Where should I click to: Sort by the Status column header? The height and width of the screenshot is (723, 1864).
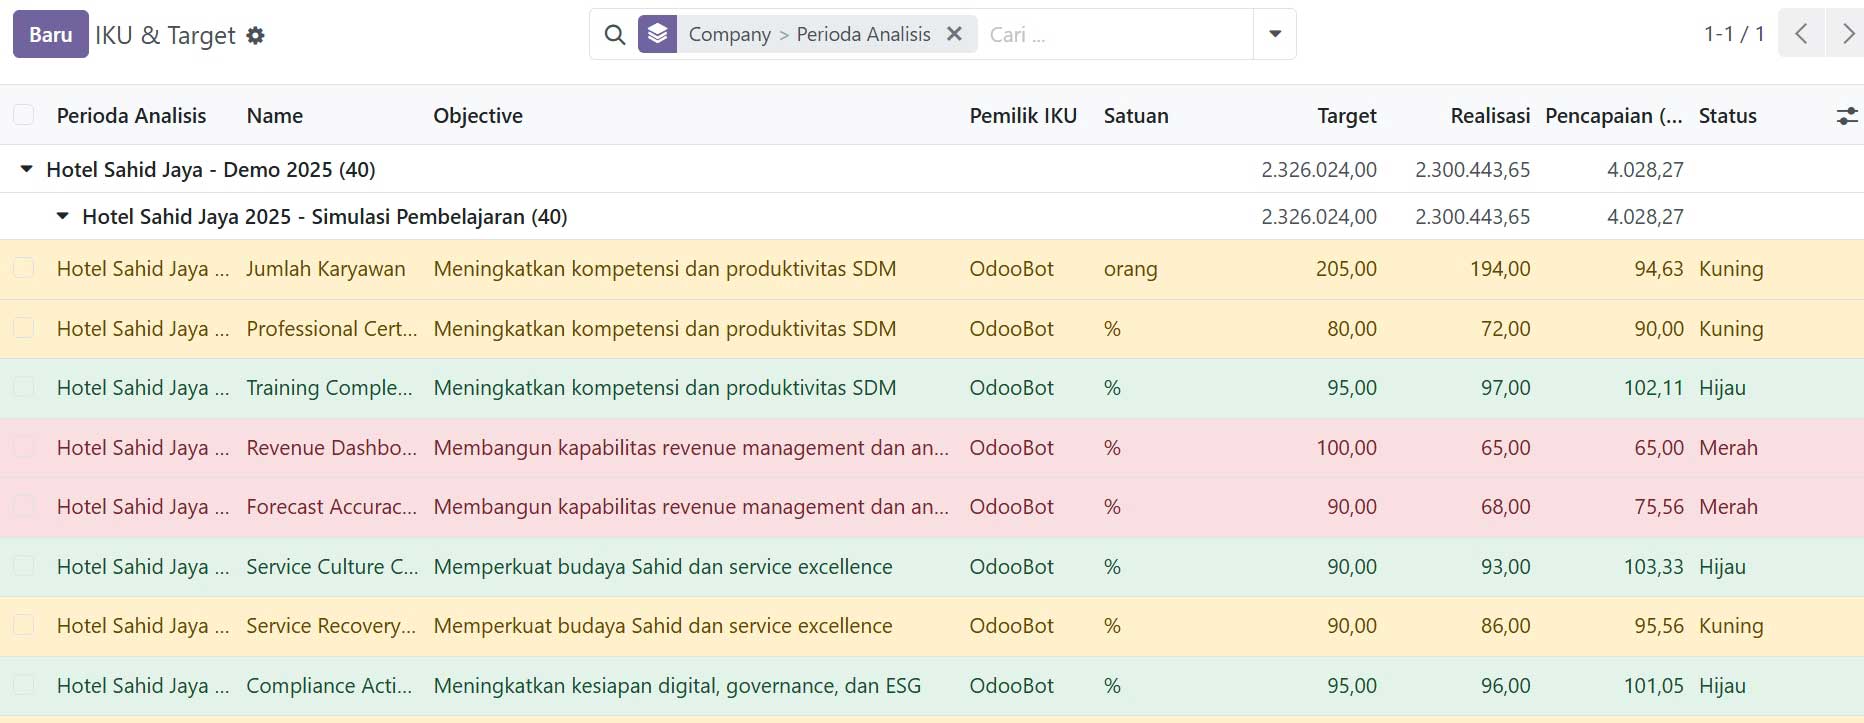[x=1727, y=116]
